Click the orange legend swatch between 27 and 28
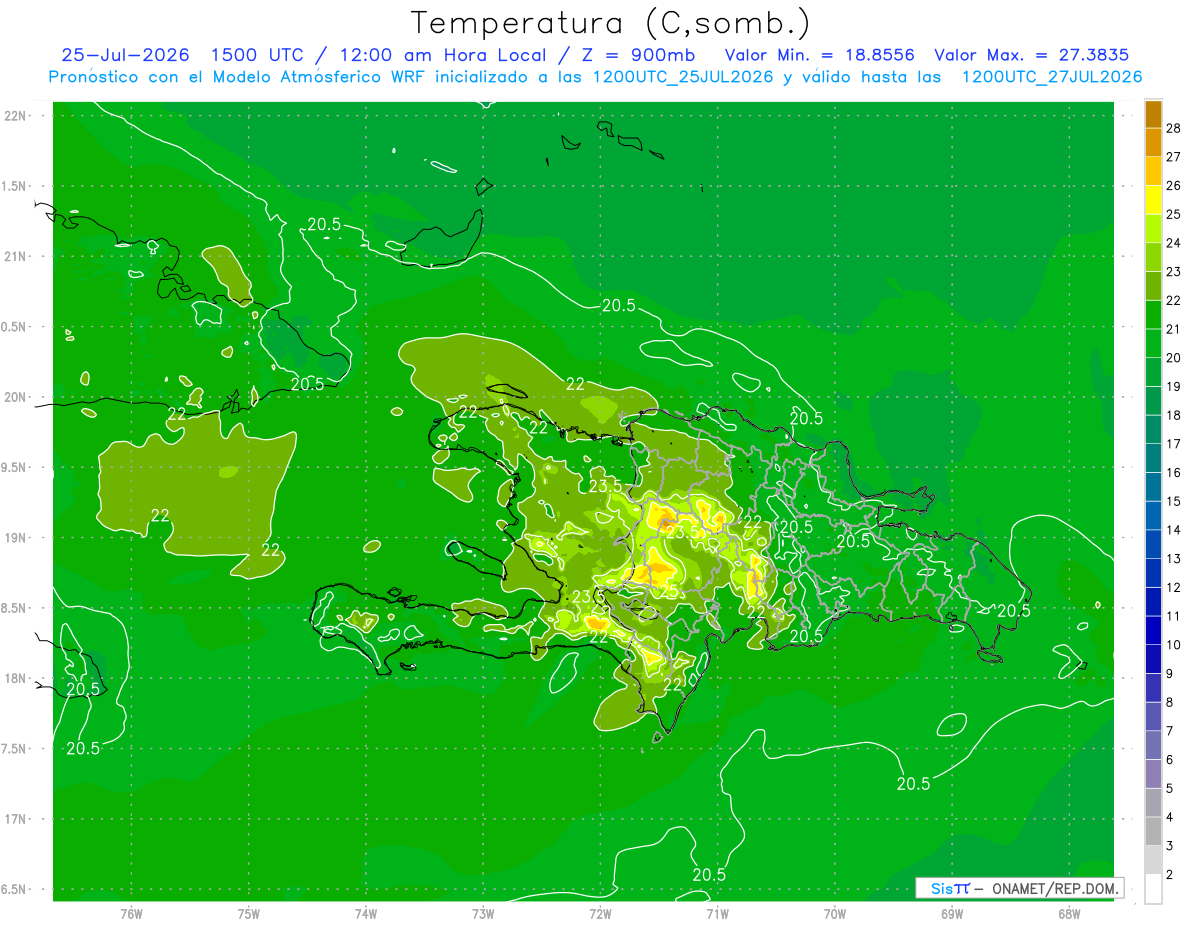1200x927 pixels. pos(1153,142)
